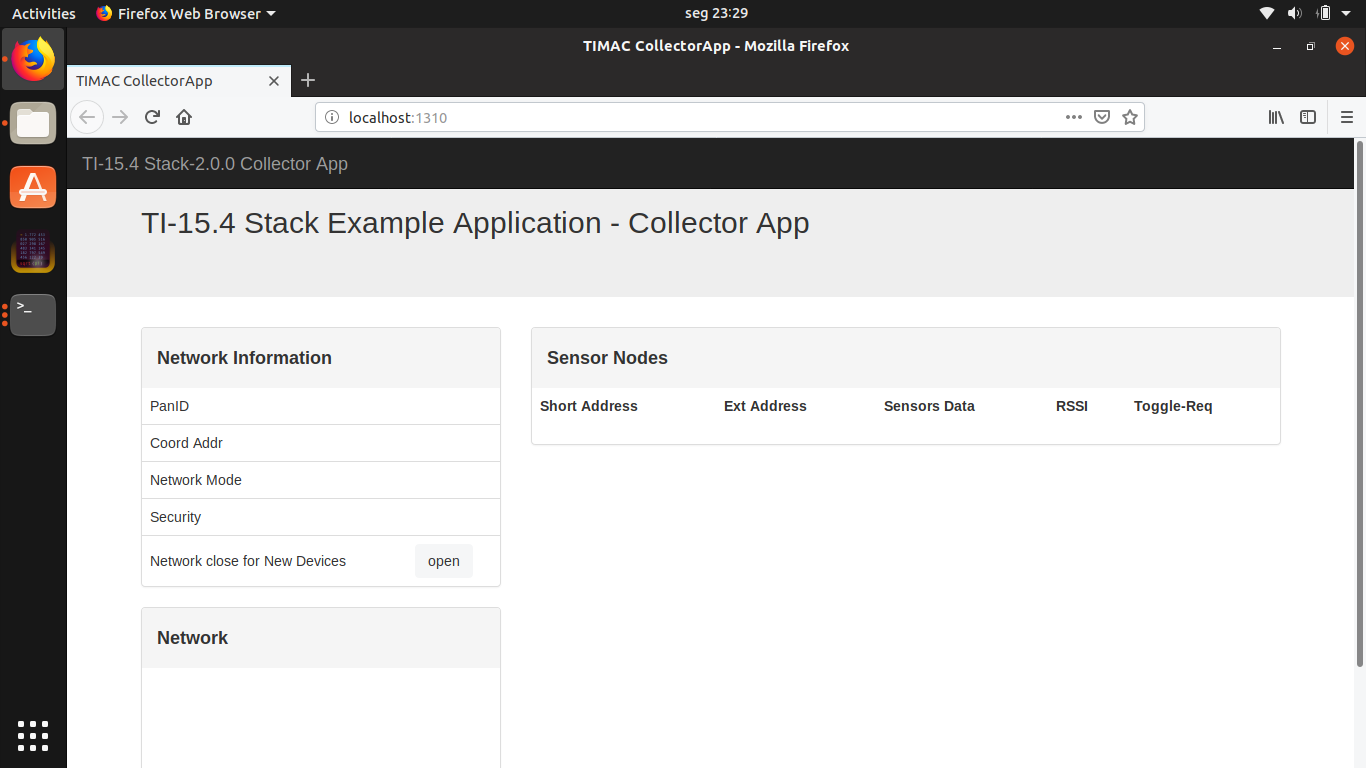This screenshot has width=1366, height=768.
Task: Click the Collector App page title heading
Action: pos(475,222)
